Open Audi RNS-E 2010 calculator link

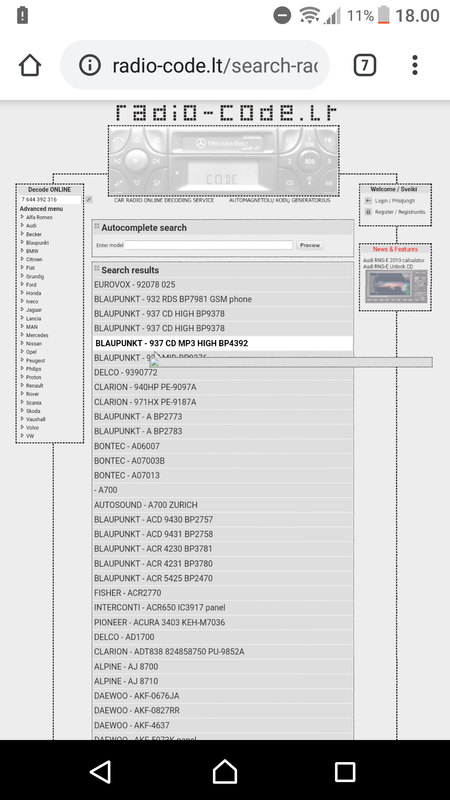tap(394, 260)
